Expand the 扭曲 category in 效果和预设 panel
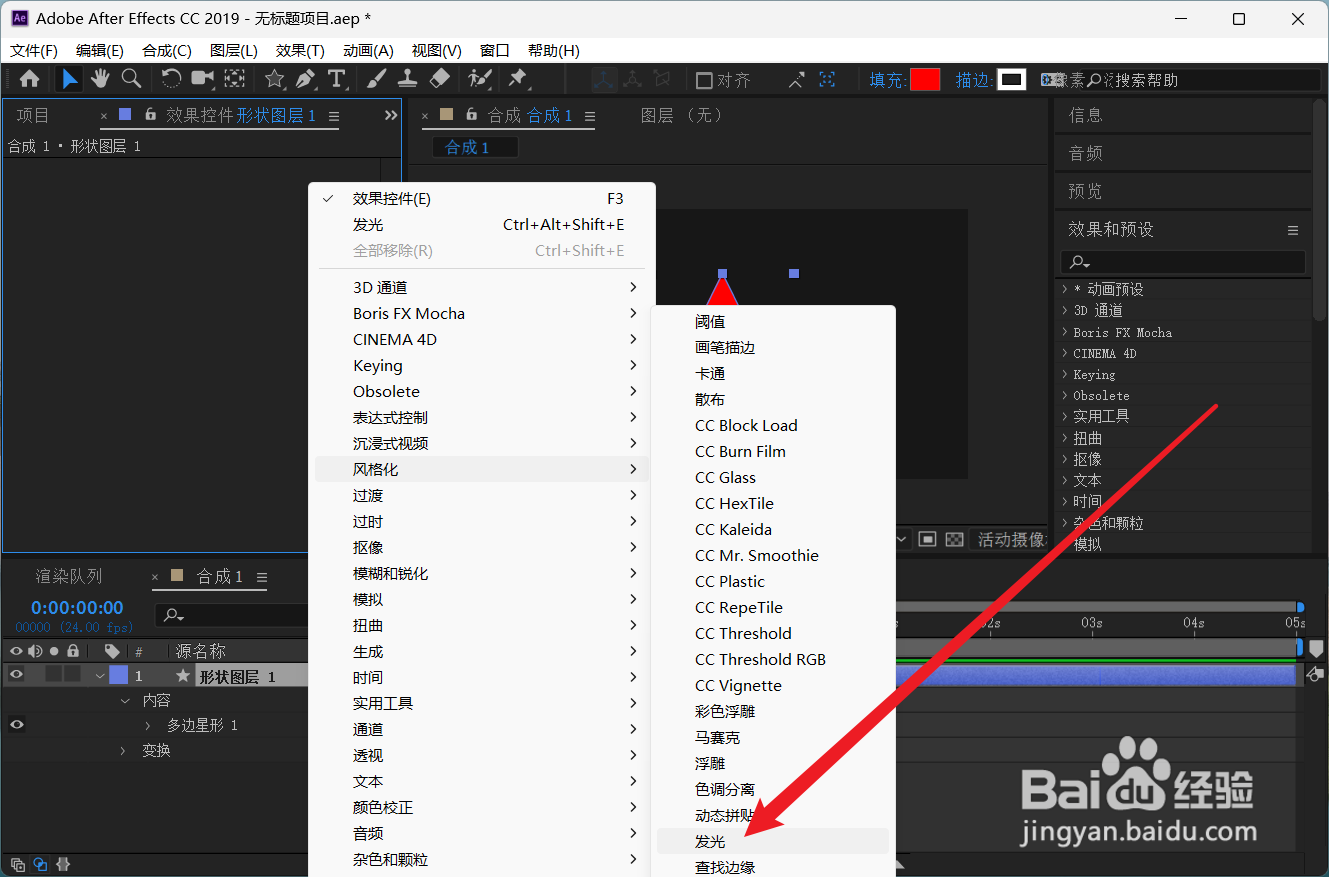 click(x=1069, y=437)
